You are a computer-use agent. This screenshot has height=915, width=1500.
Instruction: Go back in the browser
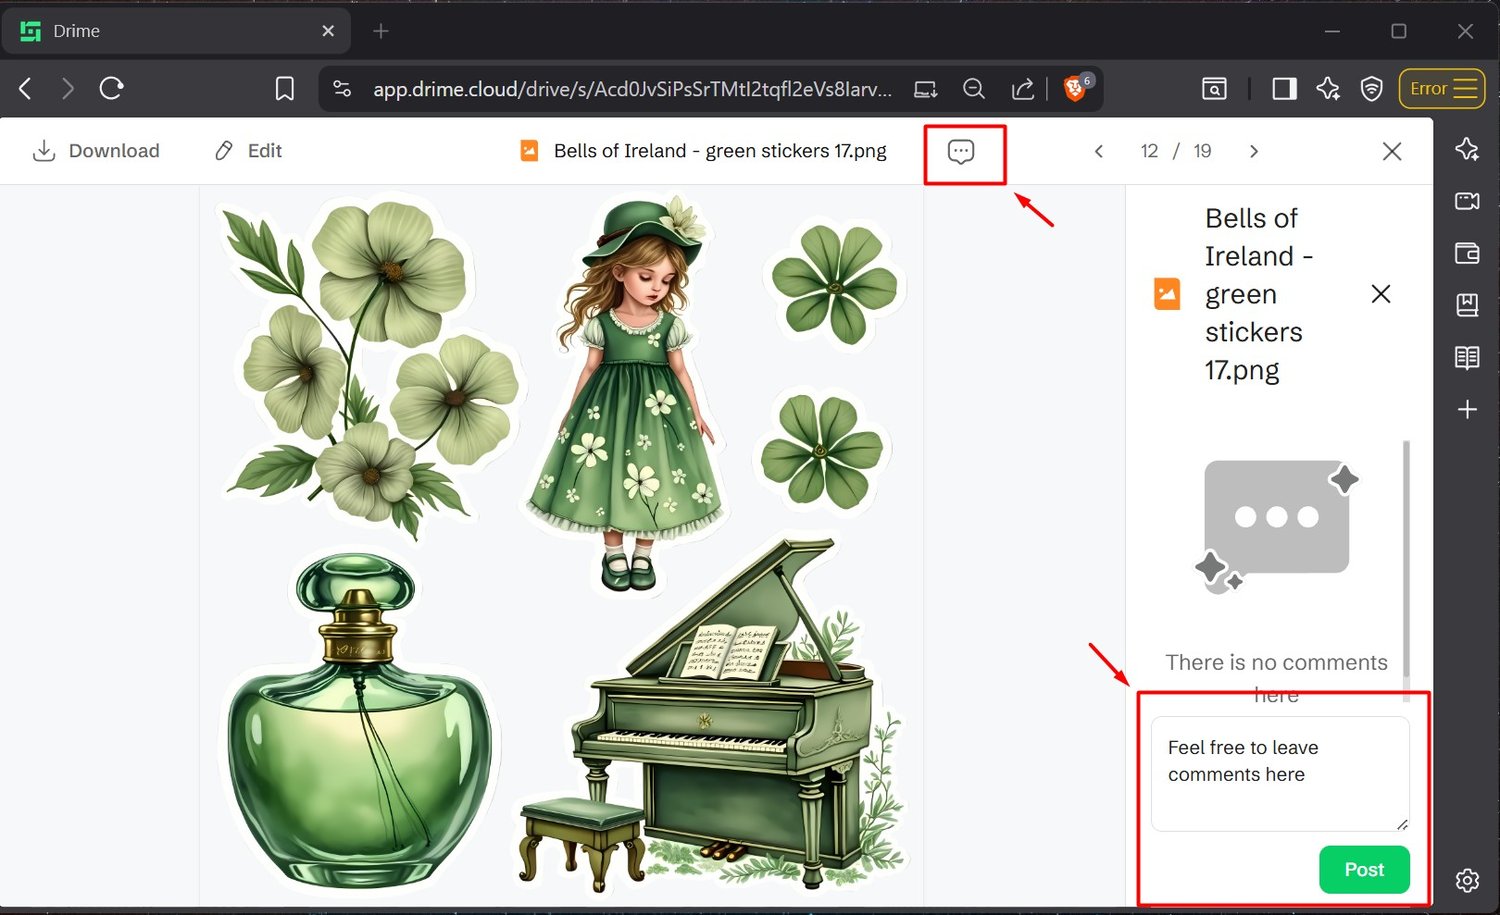click(26, 89)
